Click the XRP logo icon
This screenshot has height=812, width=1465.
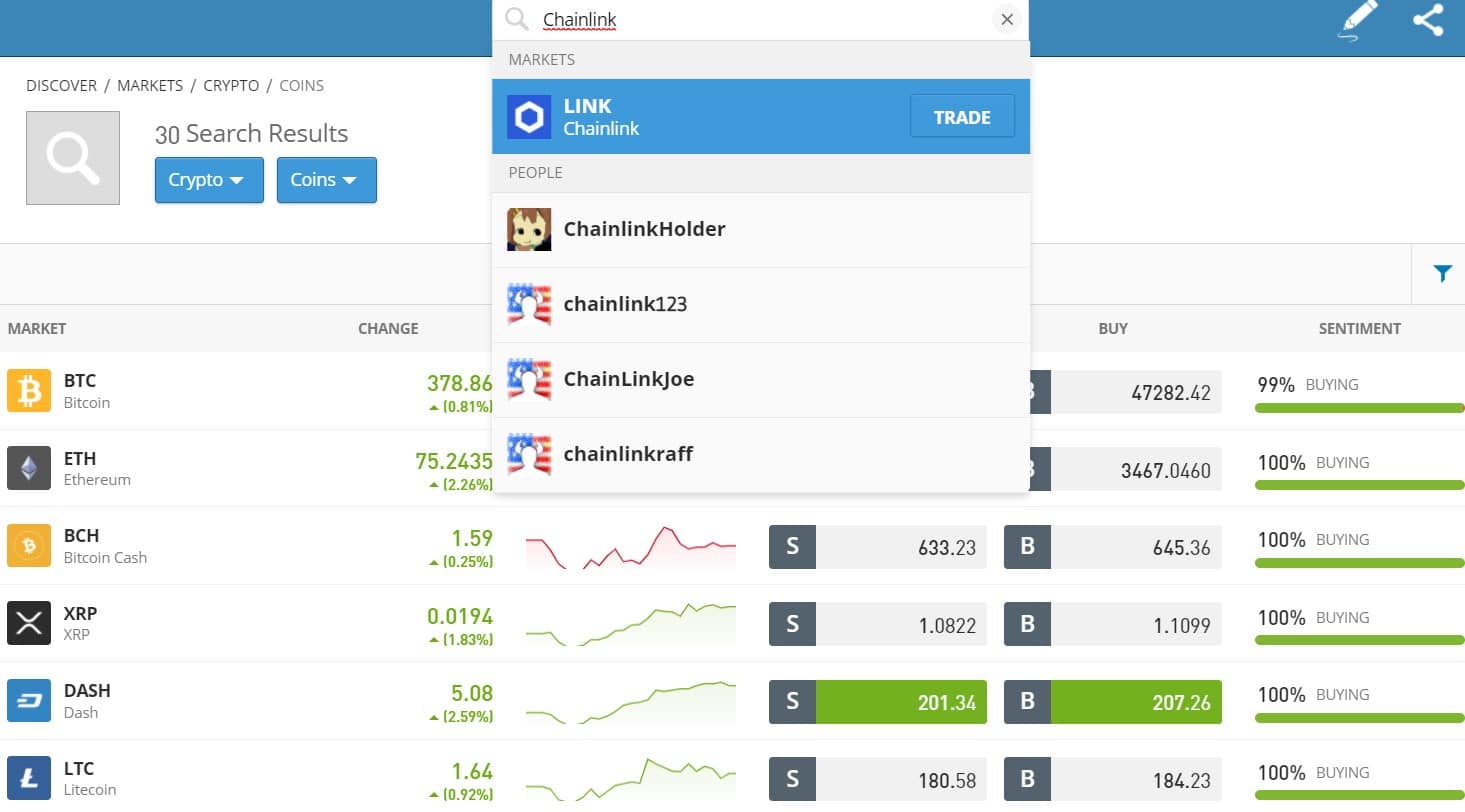29,623
